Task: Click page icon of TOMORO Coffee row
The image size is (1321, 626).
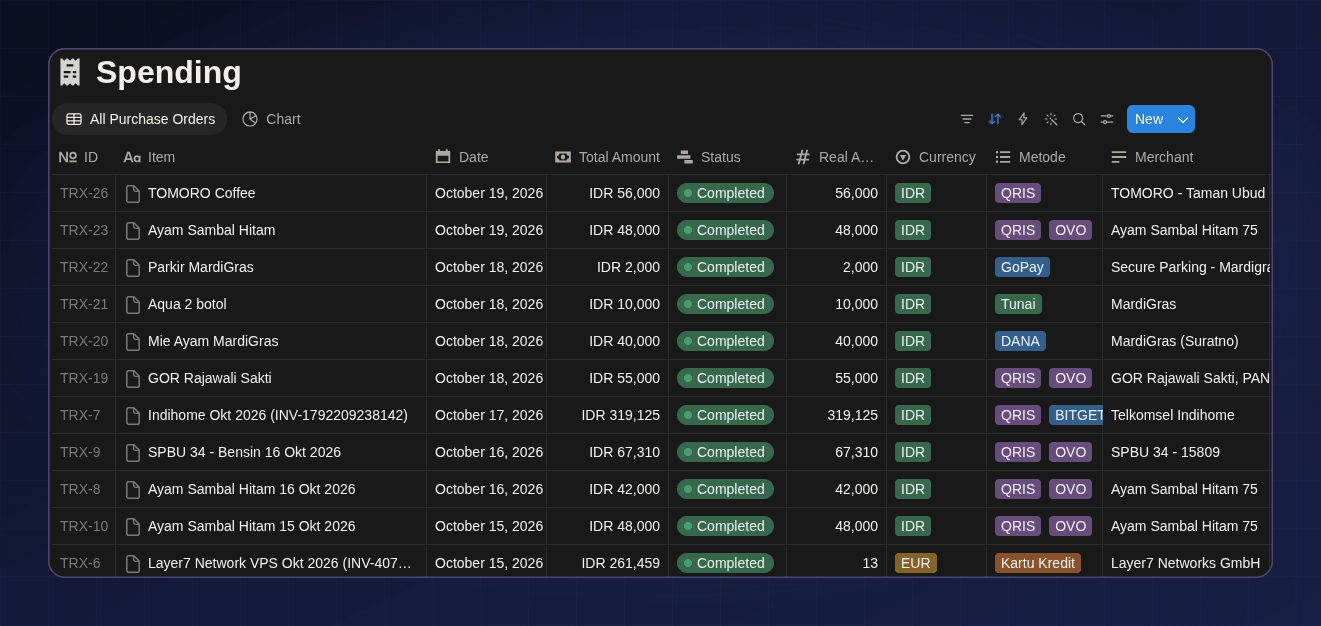Action: pos(133,194)
